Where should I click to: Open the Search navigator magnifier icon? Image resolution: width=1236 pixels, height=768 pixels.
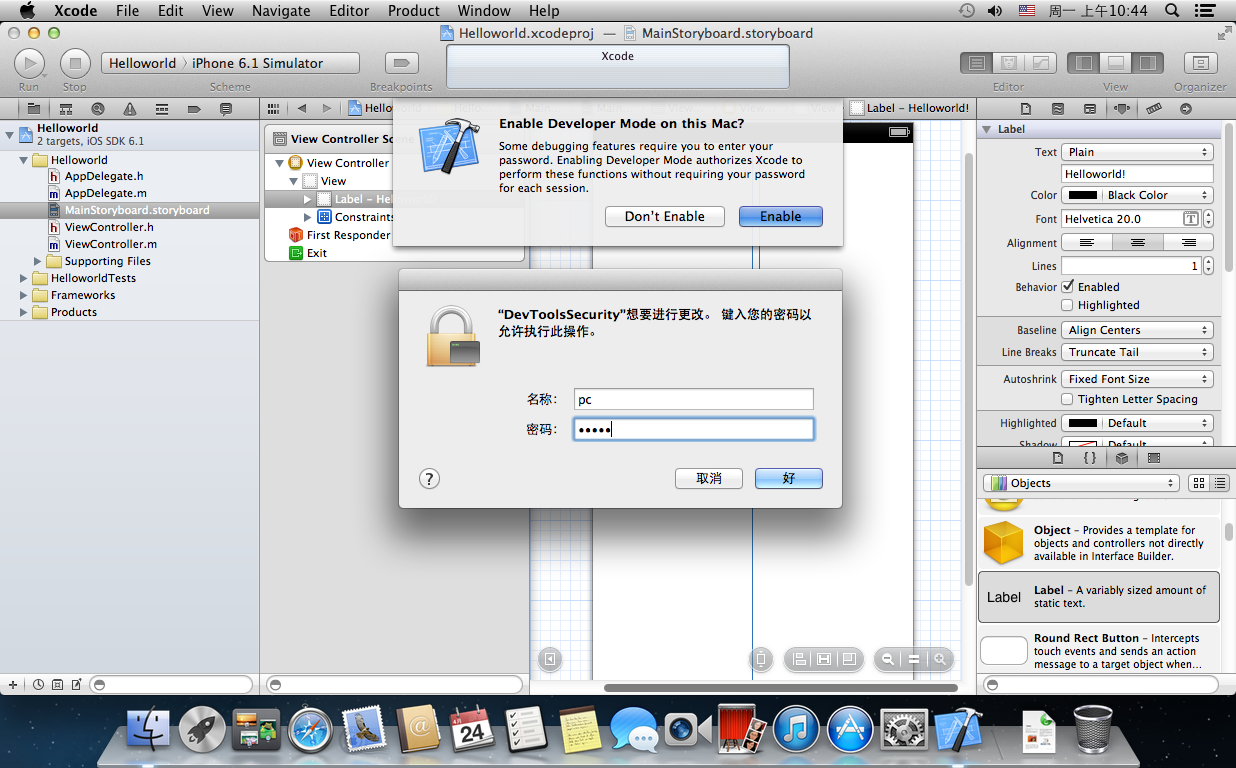[97, 109]
